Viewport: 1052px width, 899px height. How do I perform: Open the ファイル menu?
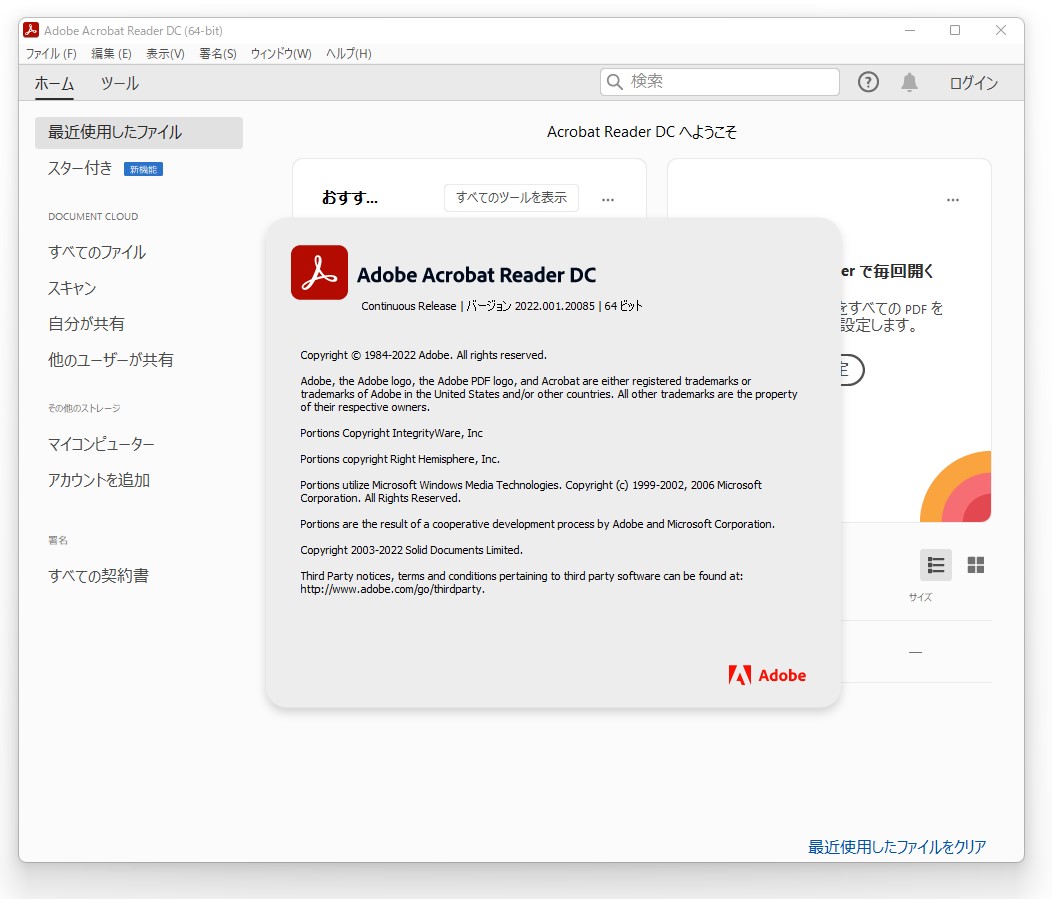[x=50, y=53]
